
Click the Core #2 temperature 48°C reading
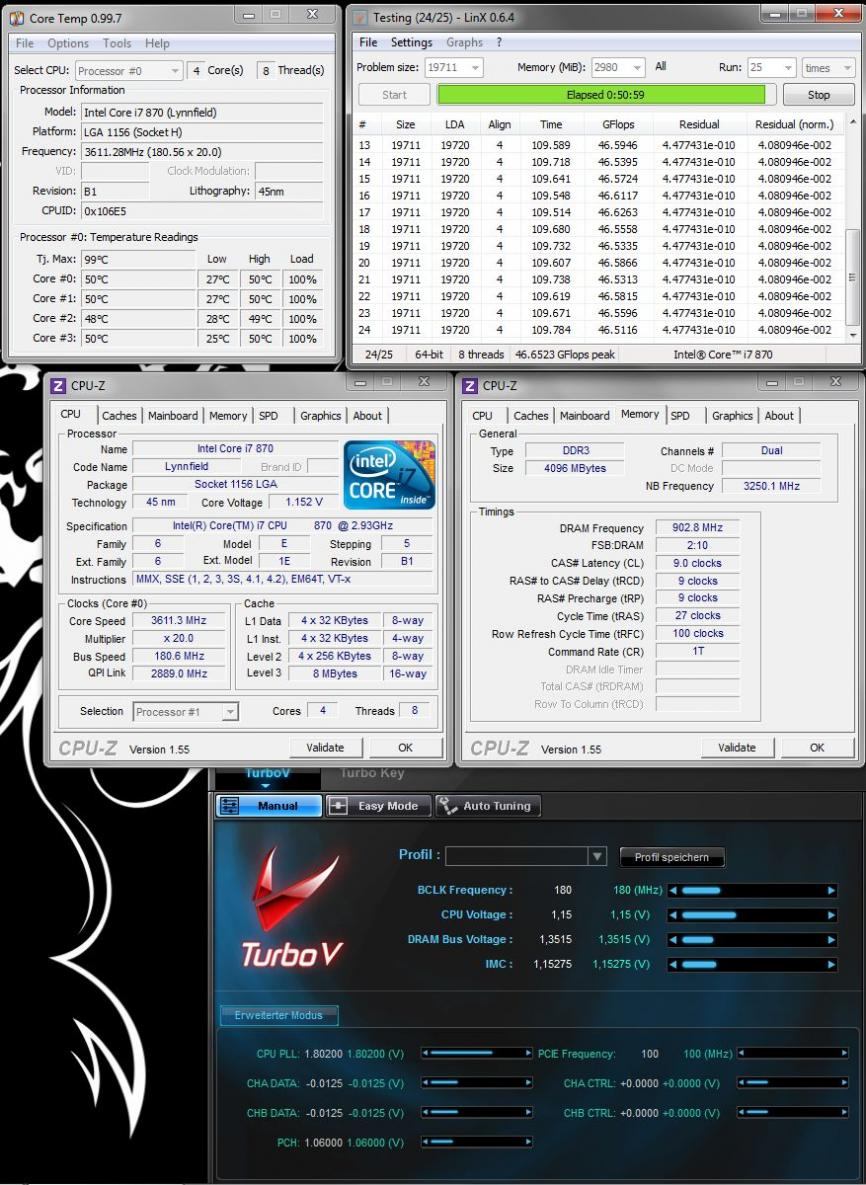pos(138,319)
